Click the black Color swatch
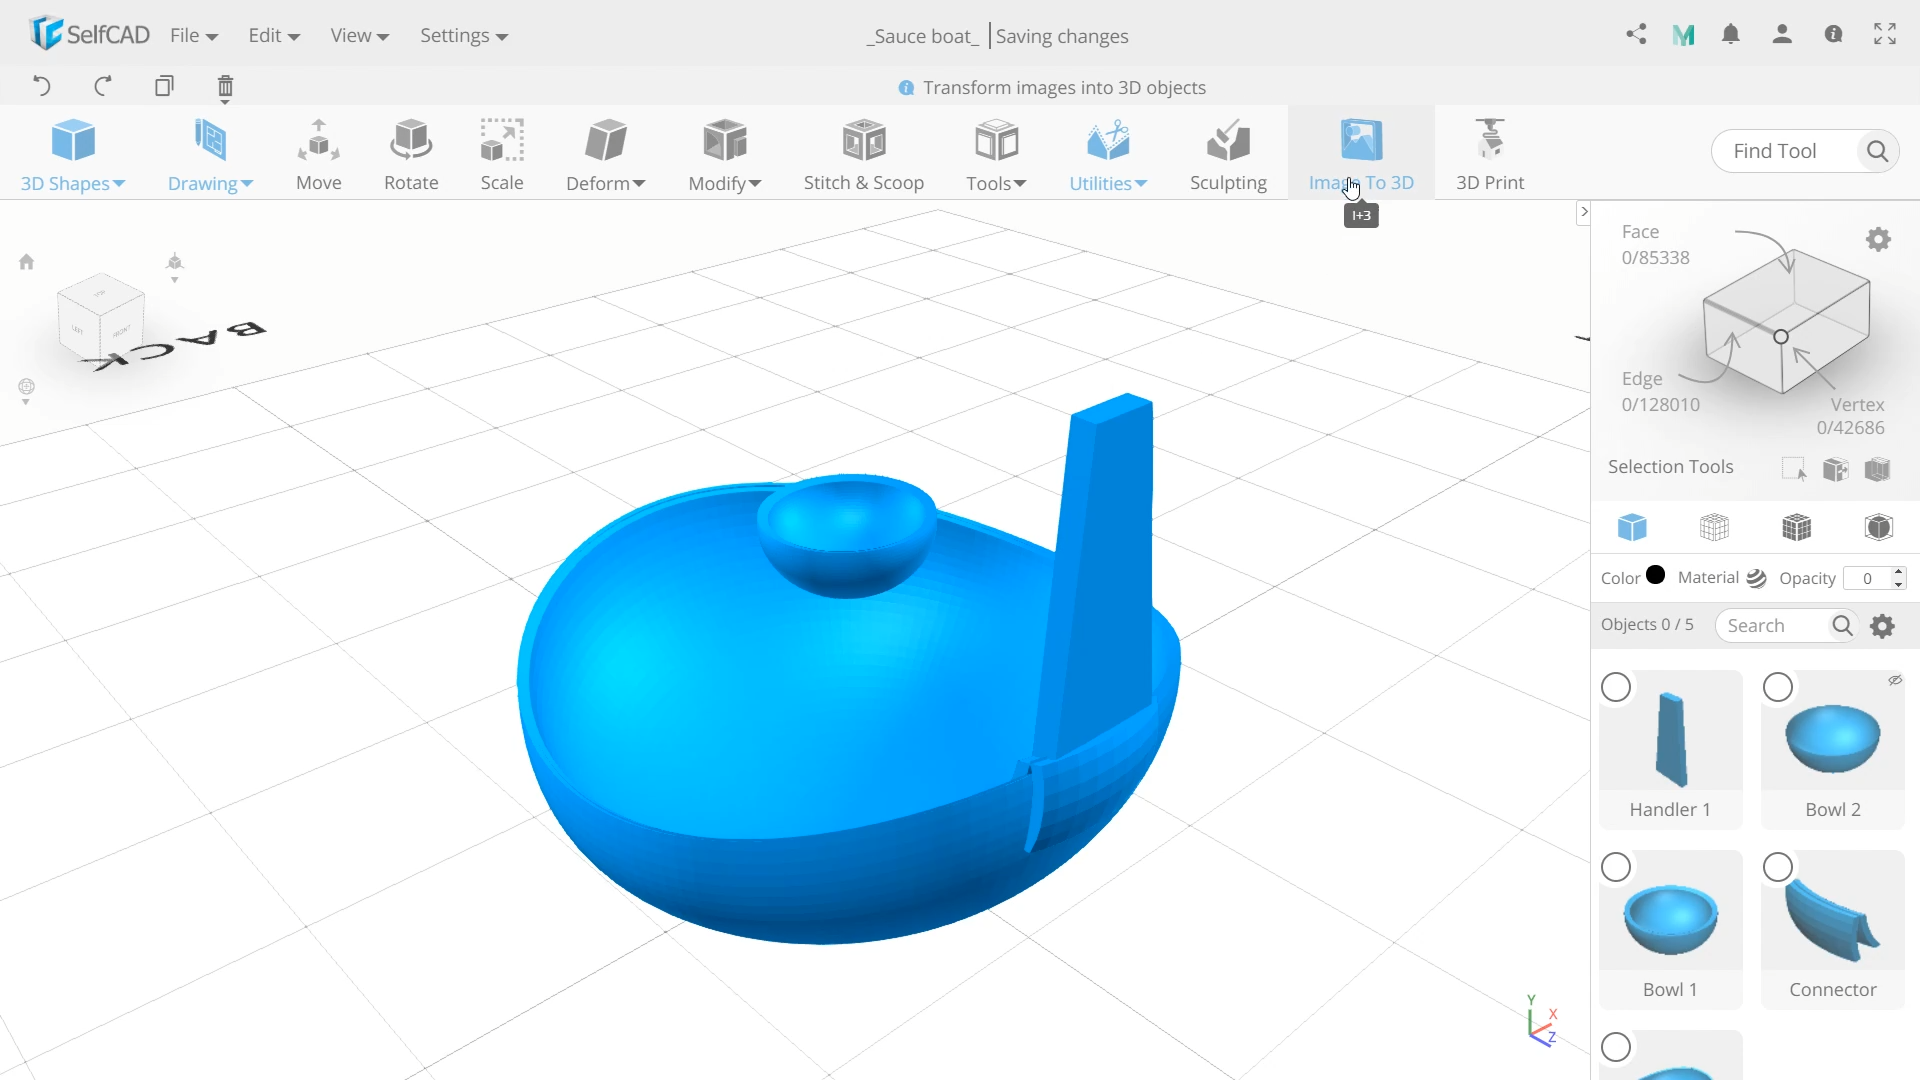Viewport: 1920px width, 1080px height. [x=1656, y=574]
